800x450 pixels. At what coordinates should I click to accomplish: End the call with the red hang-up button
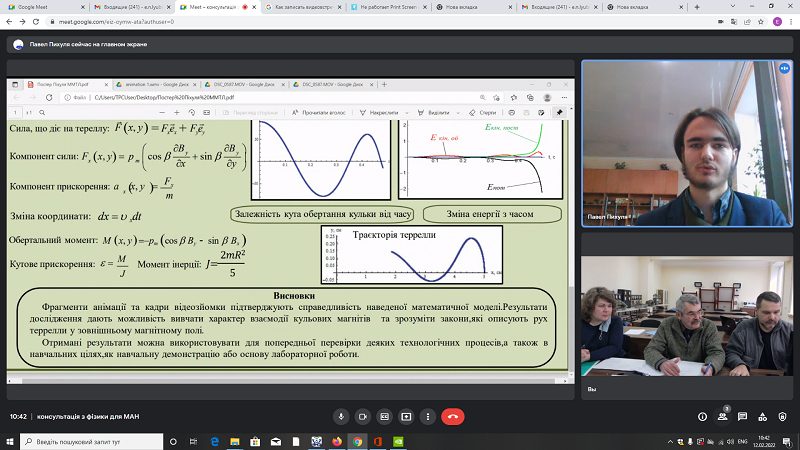pyautogui.click(x=453, y=417)
